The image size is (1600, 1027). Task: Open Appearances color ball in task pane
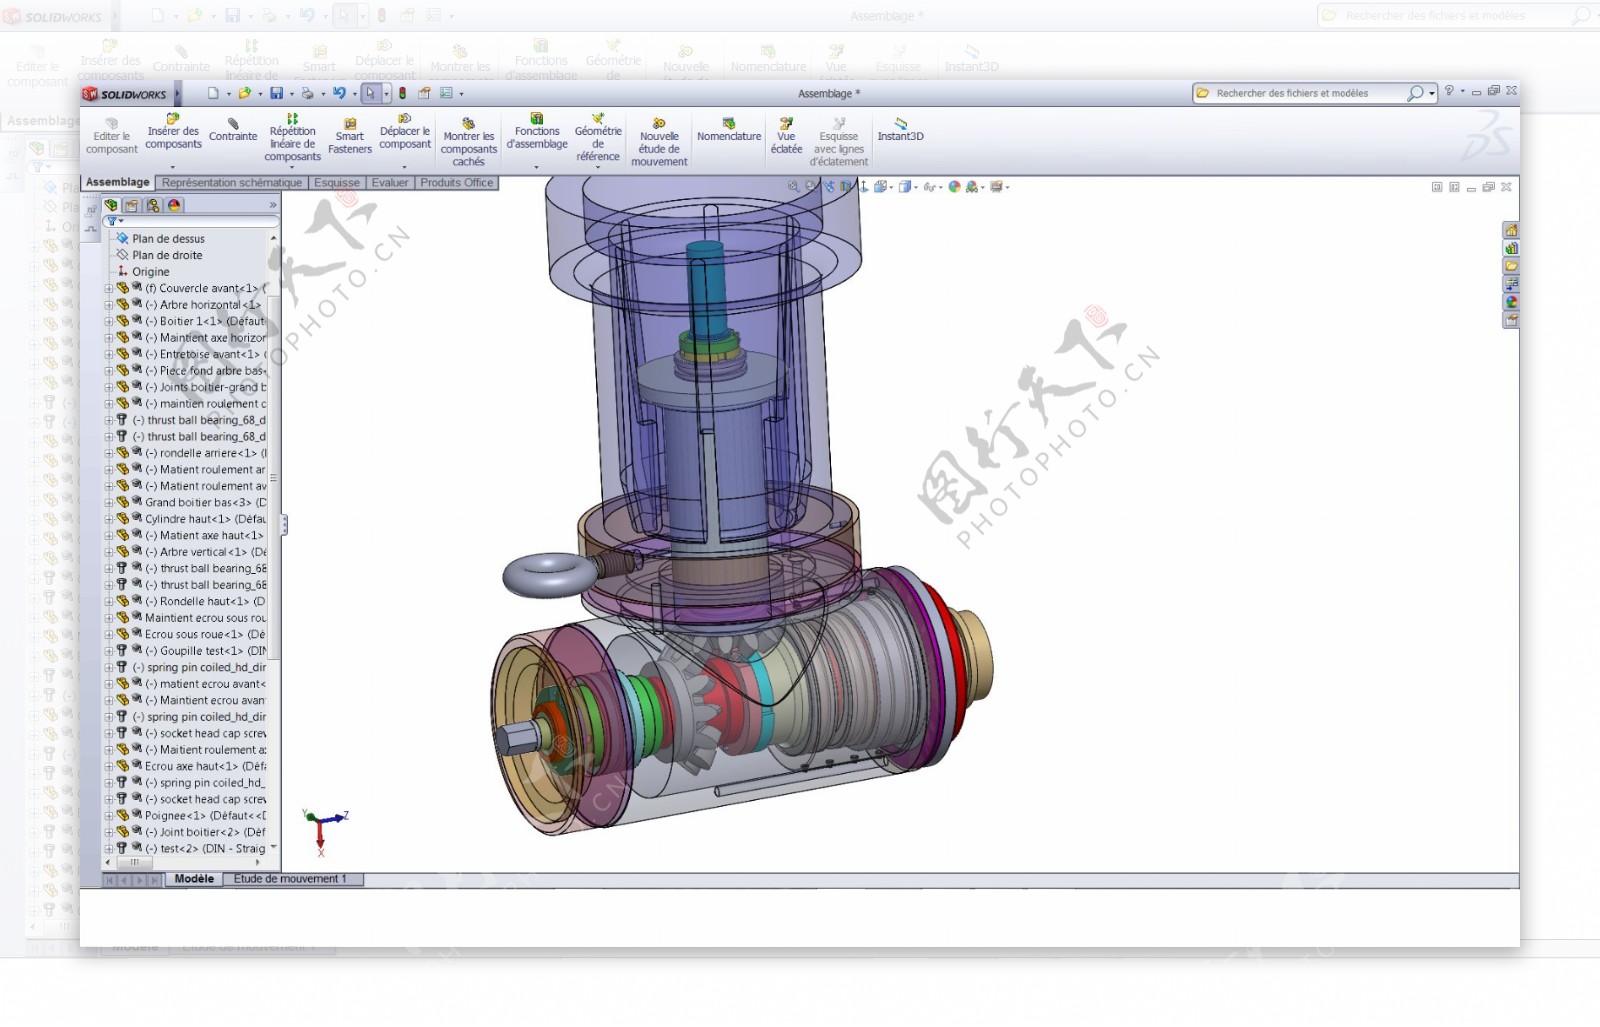[1511, 302]
